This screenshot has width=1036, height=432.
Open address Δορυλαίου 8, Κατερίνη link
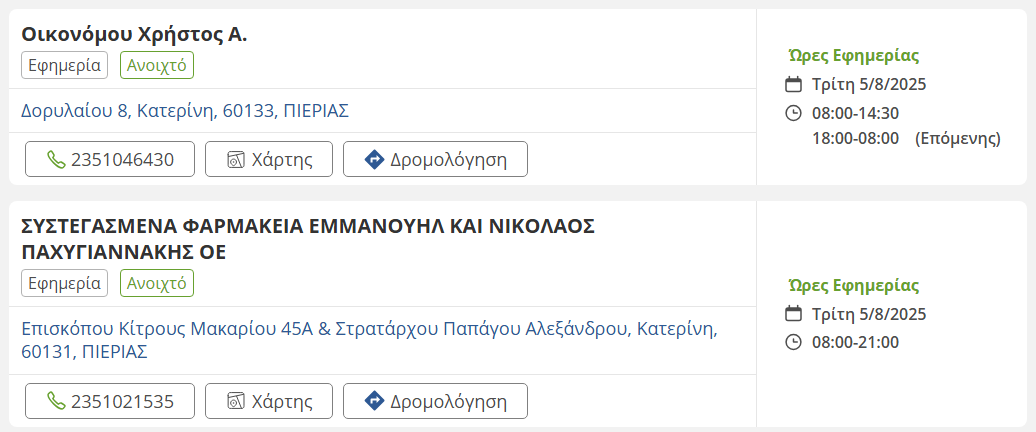(x=185, y=110)
